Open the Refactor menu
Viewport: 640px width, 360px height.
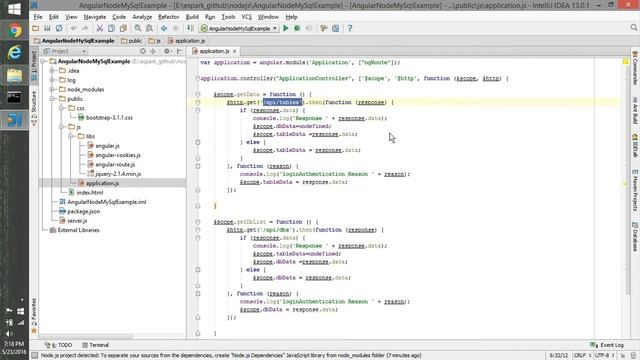click(x=169, y=17)
